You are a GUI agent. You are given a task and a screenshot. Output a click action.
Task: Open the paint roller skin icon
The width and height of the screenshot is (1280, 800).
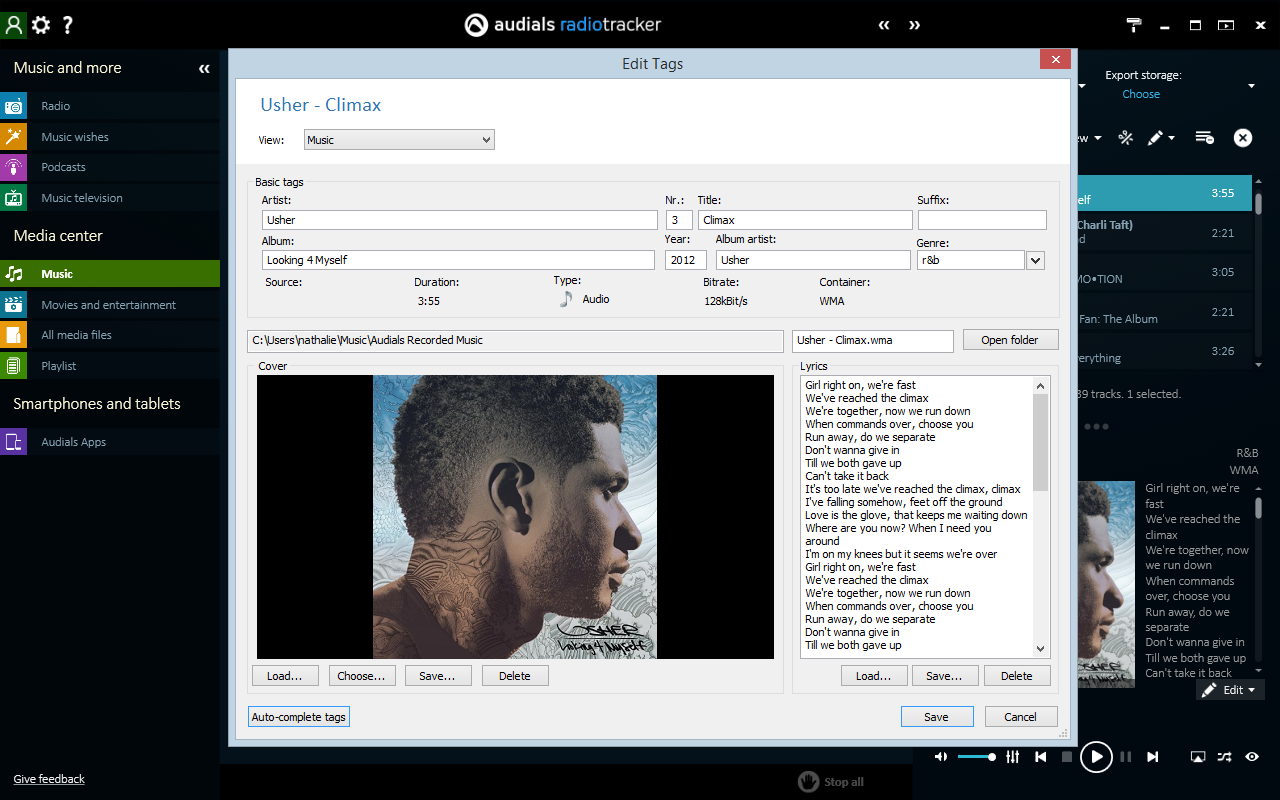coord(1134,25)
